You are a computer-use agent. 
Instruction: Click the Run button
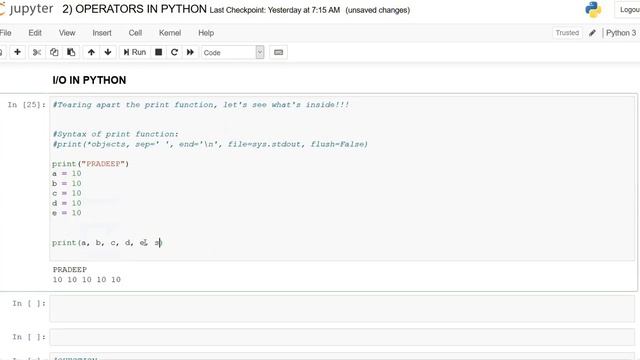pos(135,52)
